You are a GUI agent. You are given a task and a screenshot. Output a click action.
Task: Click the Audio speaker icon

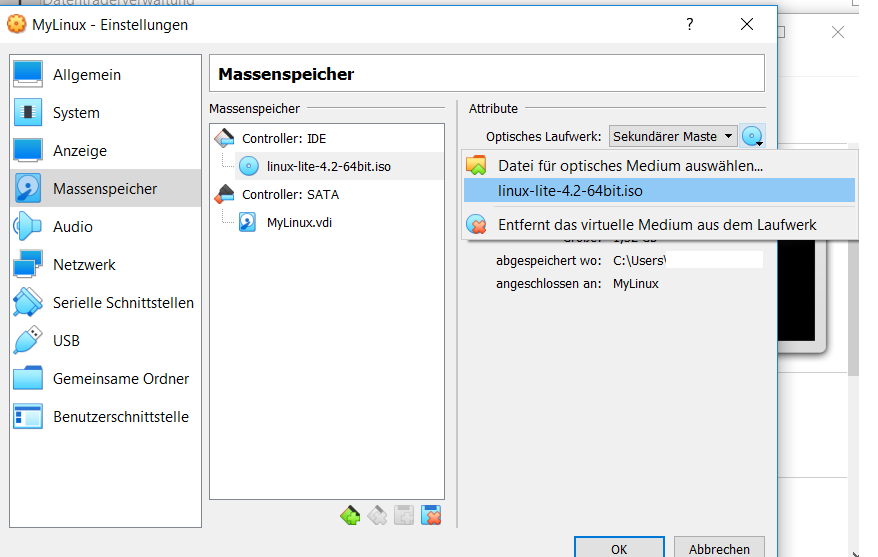coord(27,226)
